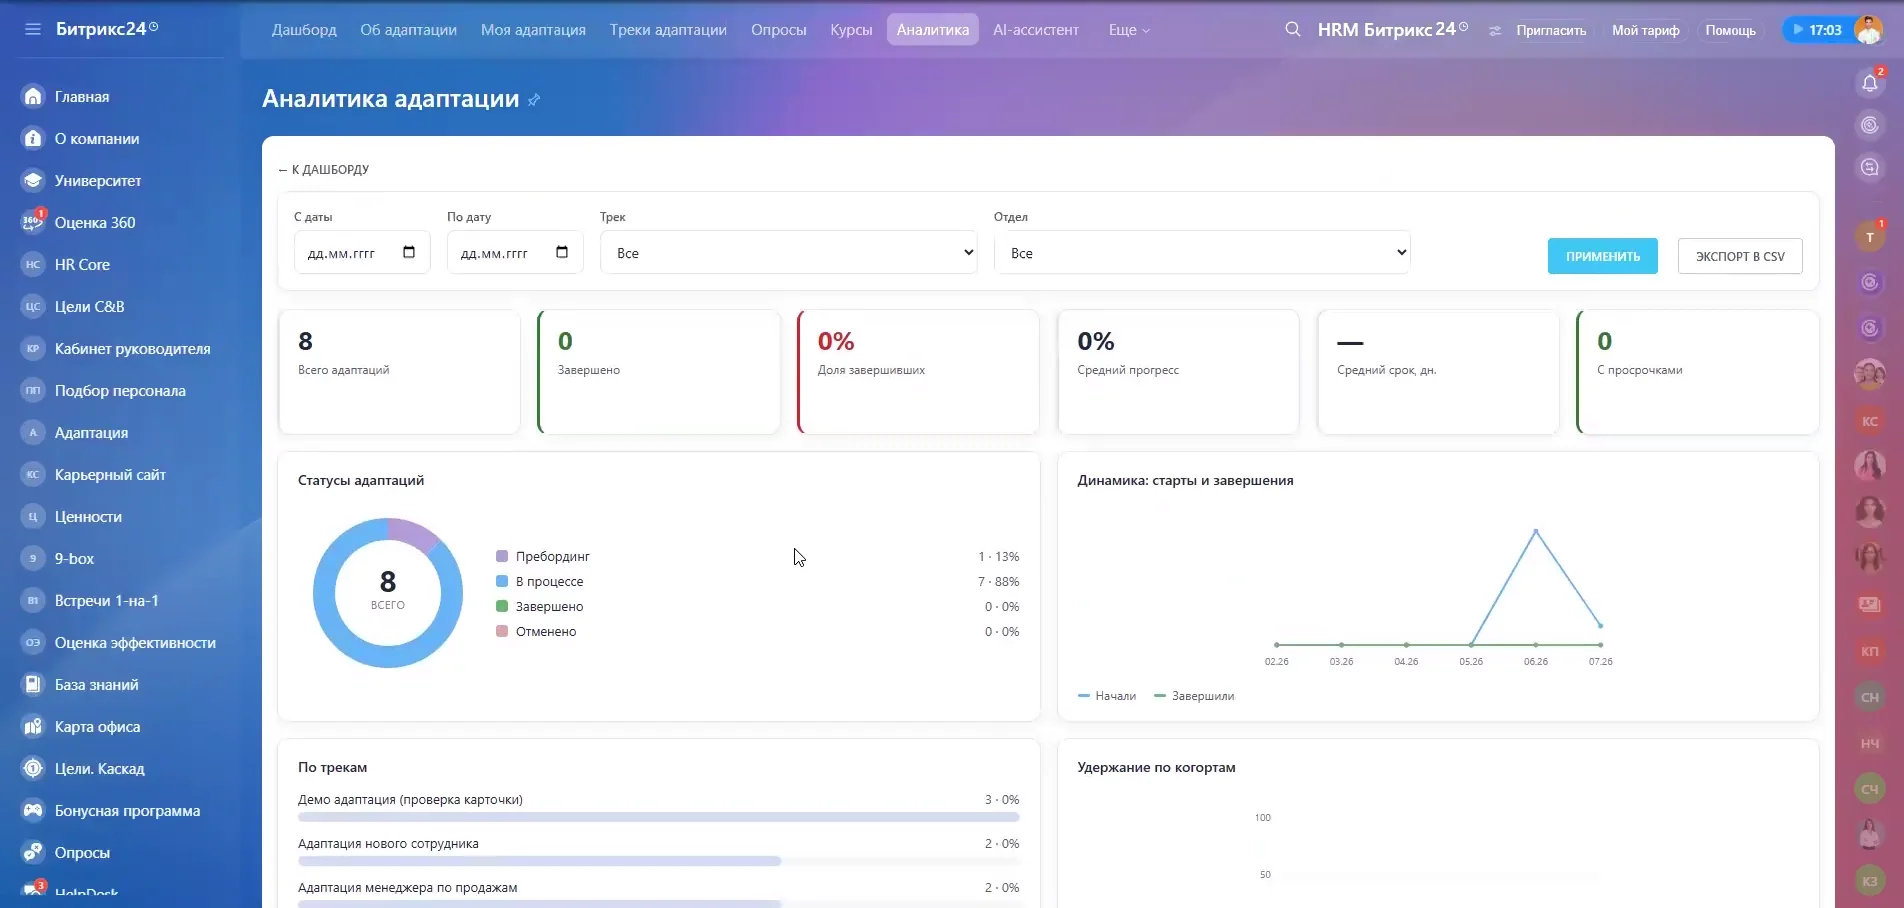
Task: Open Бонусная программа sidebar icon
Action: click(x=33, y=810)
